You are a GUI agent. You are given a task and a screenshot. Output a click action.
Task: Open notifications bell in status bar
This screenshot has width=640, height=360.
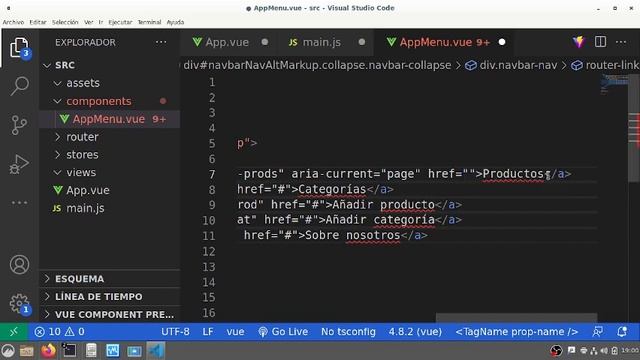tap(622, 331)
